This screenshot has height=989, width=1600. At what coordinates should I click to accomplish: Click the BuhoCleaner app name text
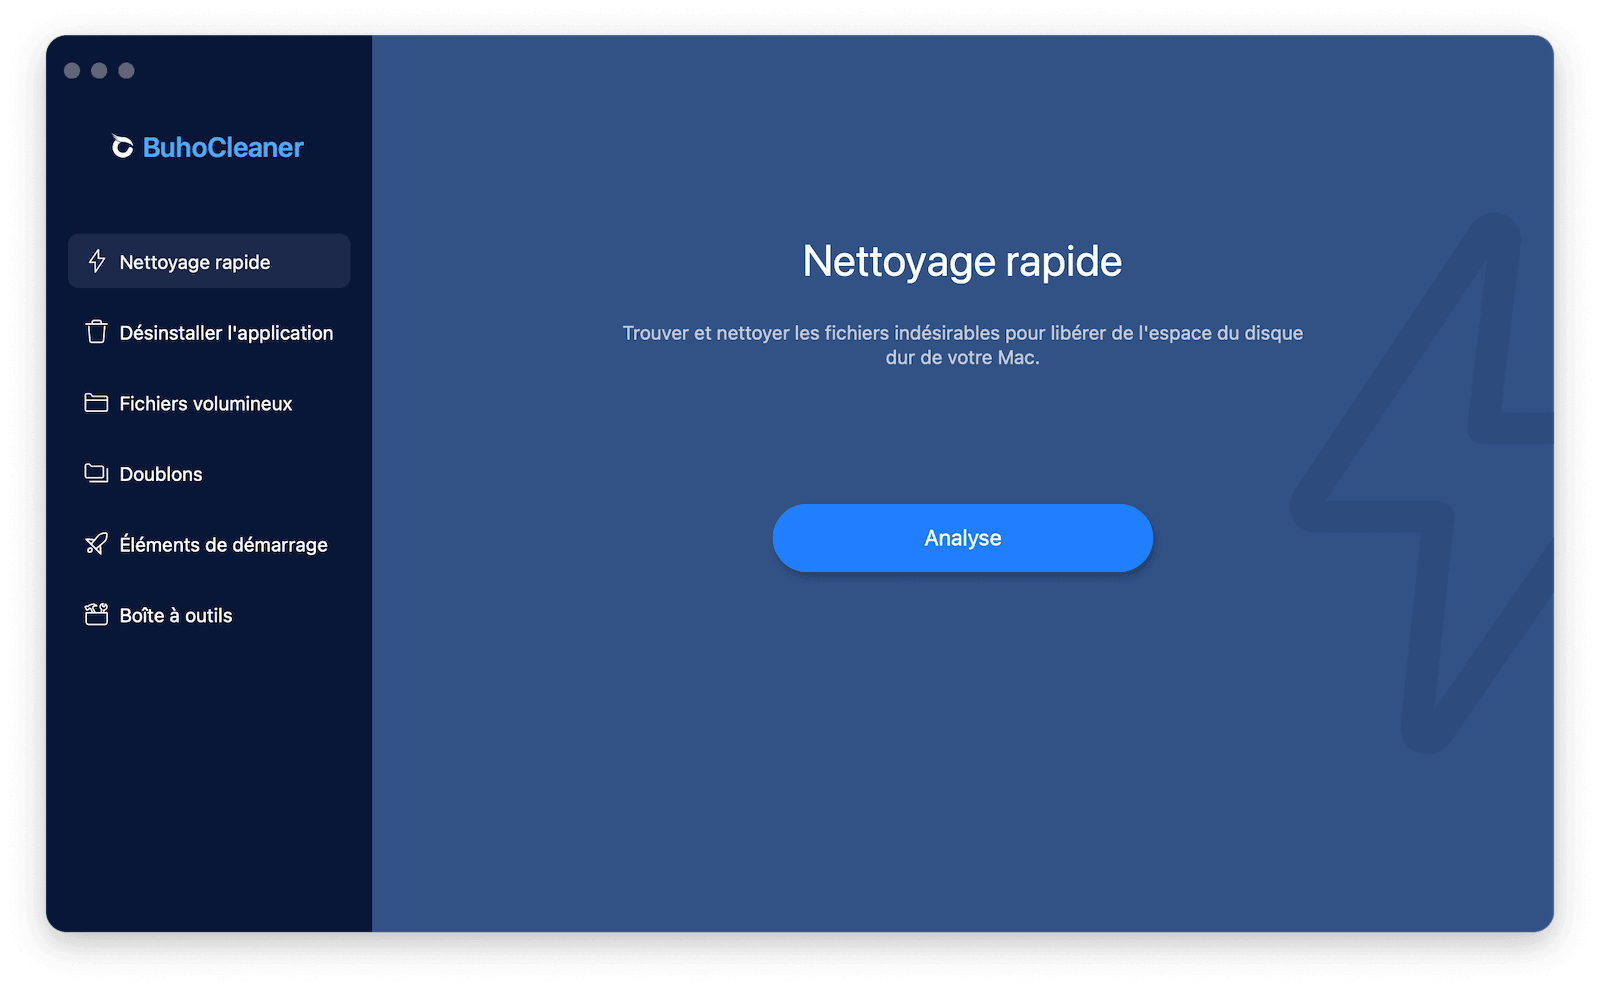point(222,146)
